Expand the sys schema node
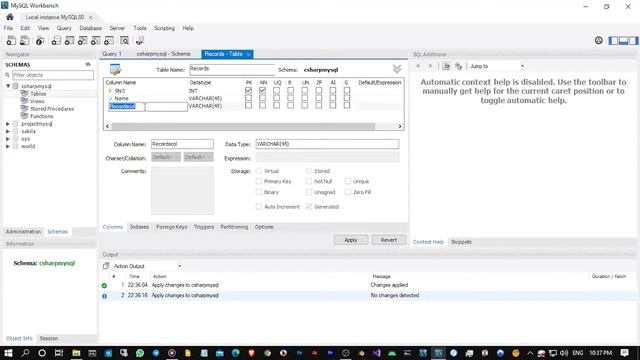 [8, 139]
